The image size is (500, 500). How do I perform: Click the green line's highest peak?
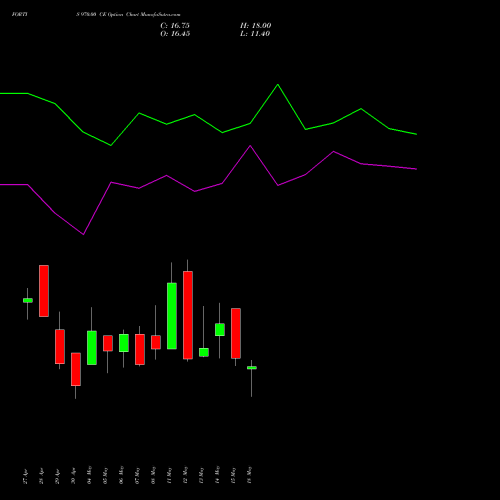(278, 85)
